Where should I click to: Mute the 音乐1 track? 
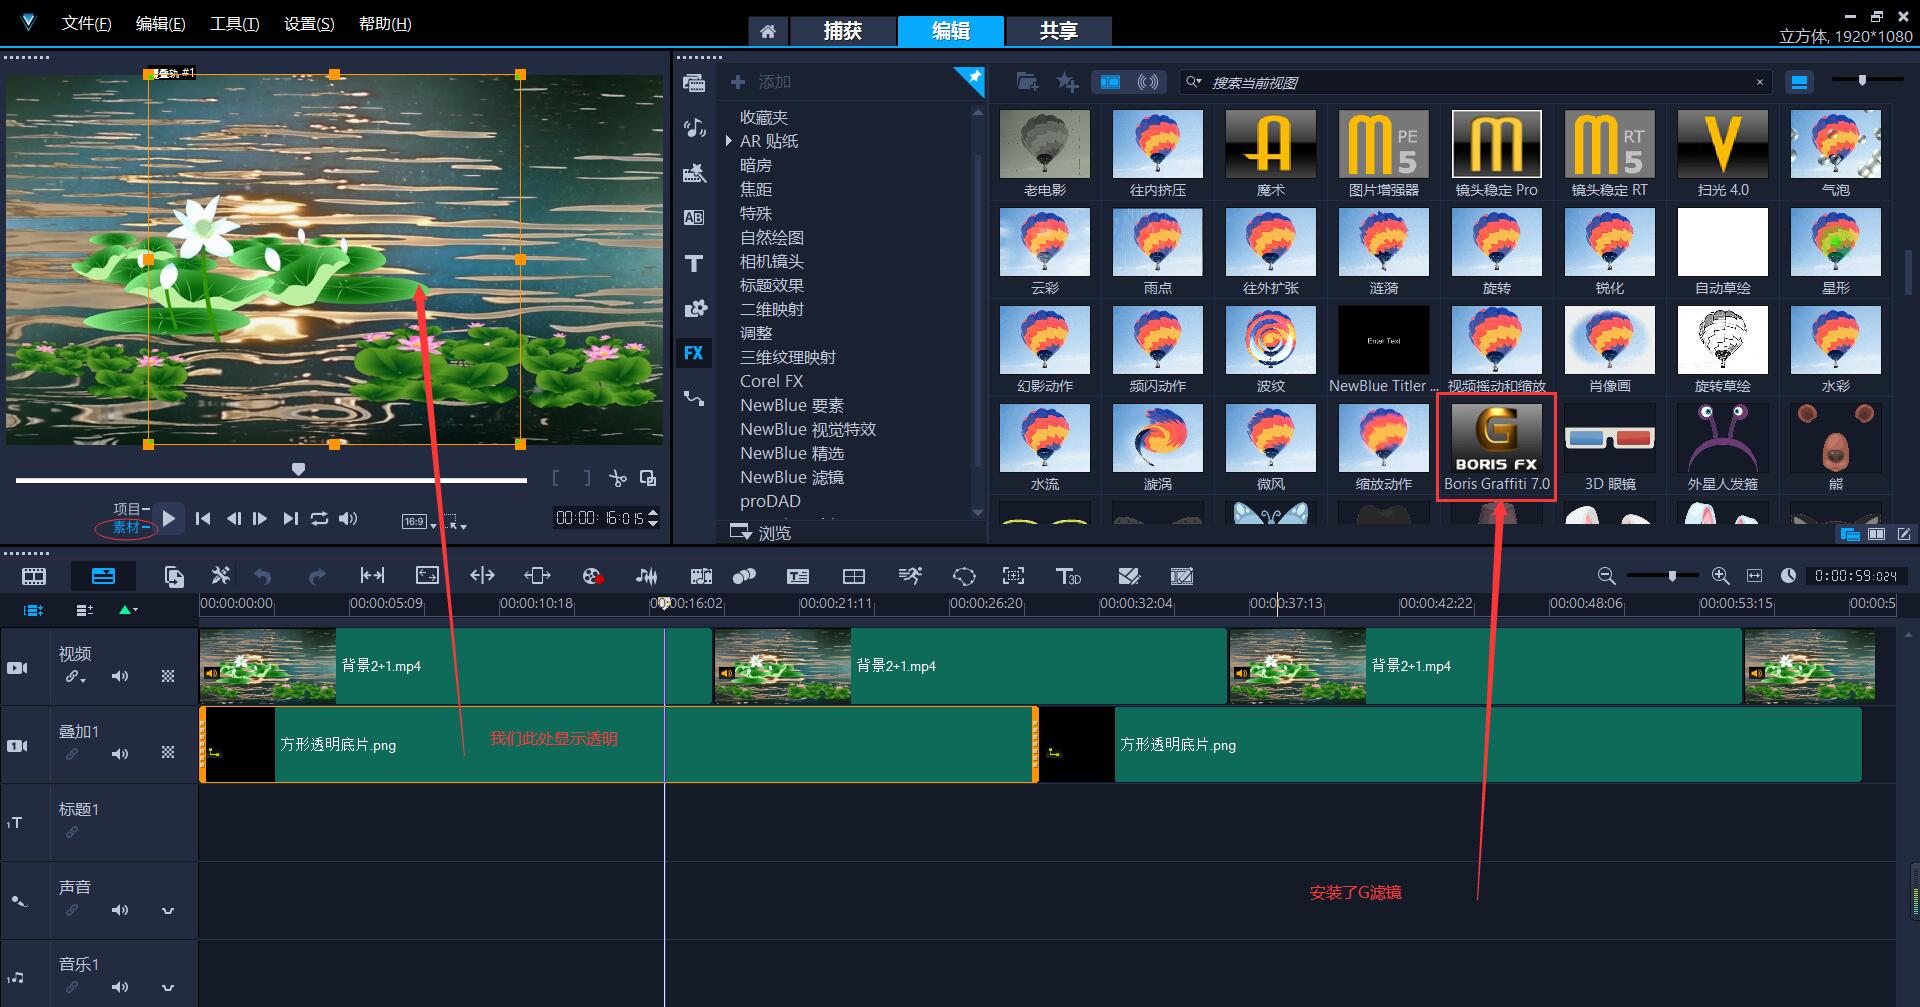(120, 987)
